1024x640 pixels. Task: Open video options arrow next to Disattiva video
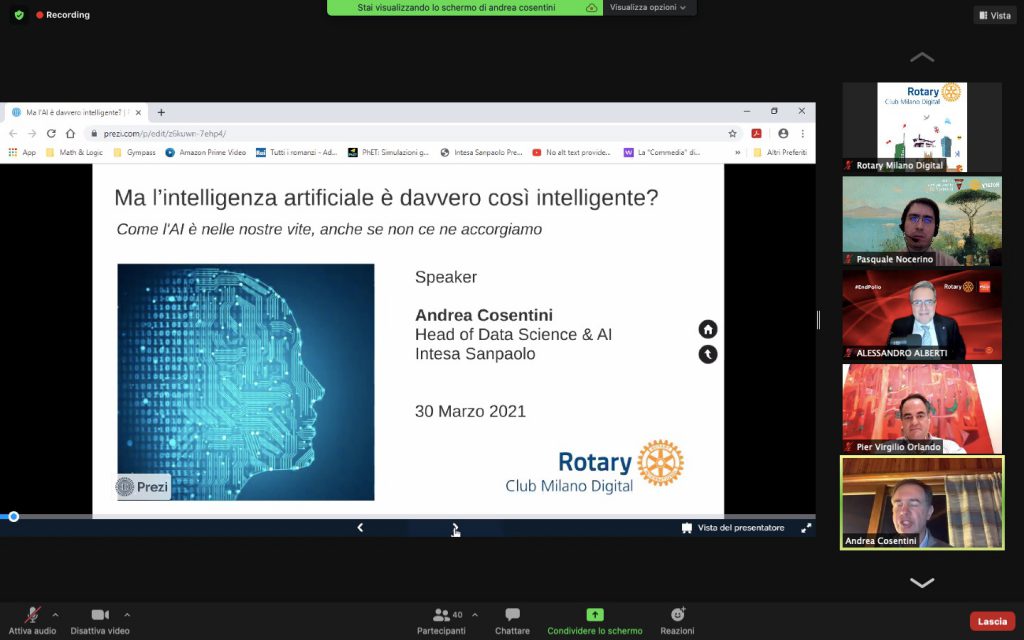click(x=127, y=615)
